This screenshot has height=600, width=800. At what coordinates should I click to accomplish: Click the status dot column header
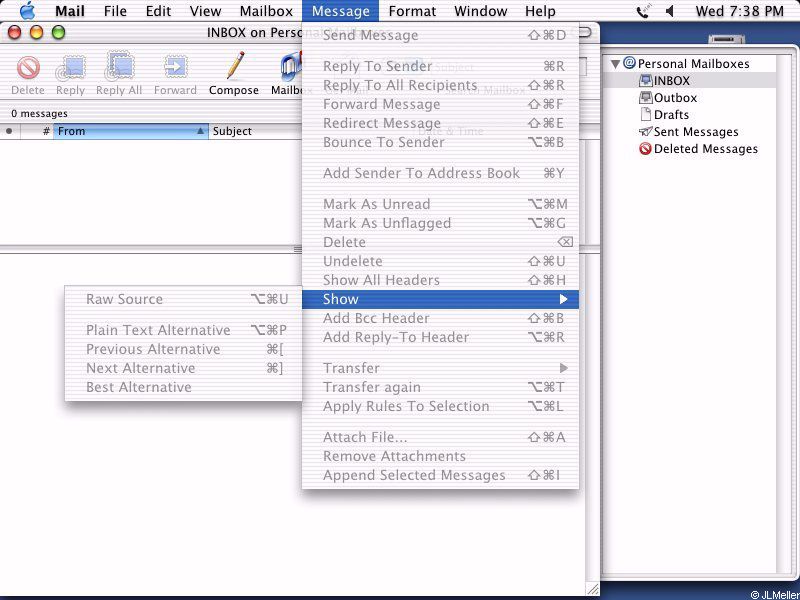click(x=9, y=131)
